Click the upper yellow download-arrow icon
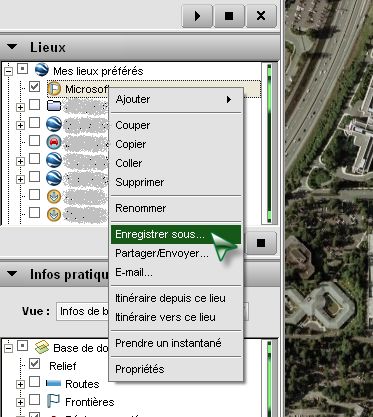This screenshot has height=417, width=373. tap(54, 196)
